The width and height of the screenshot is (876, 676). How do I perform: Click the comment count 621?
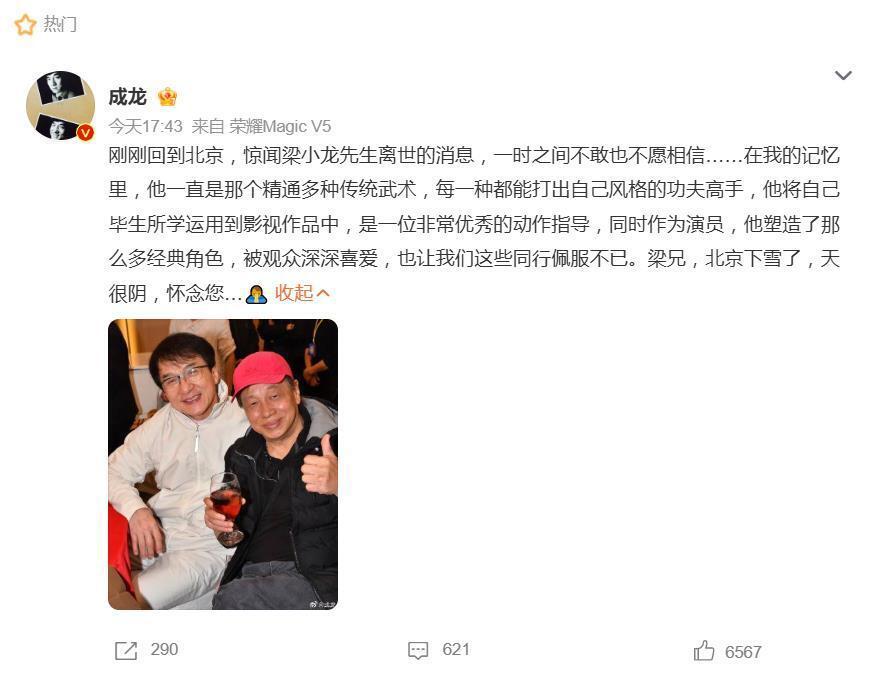456,649
